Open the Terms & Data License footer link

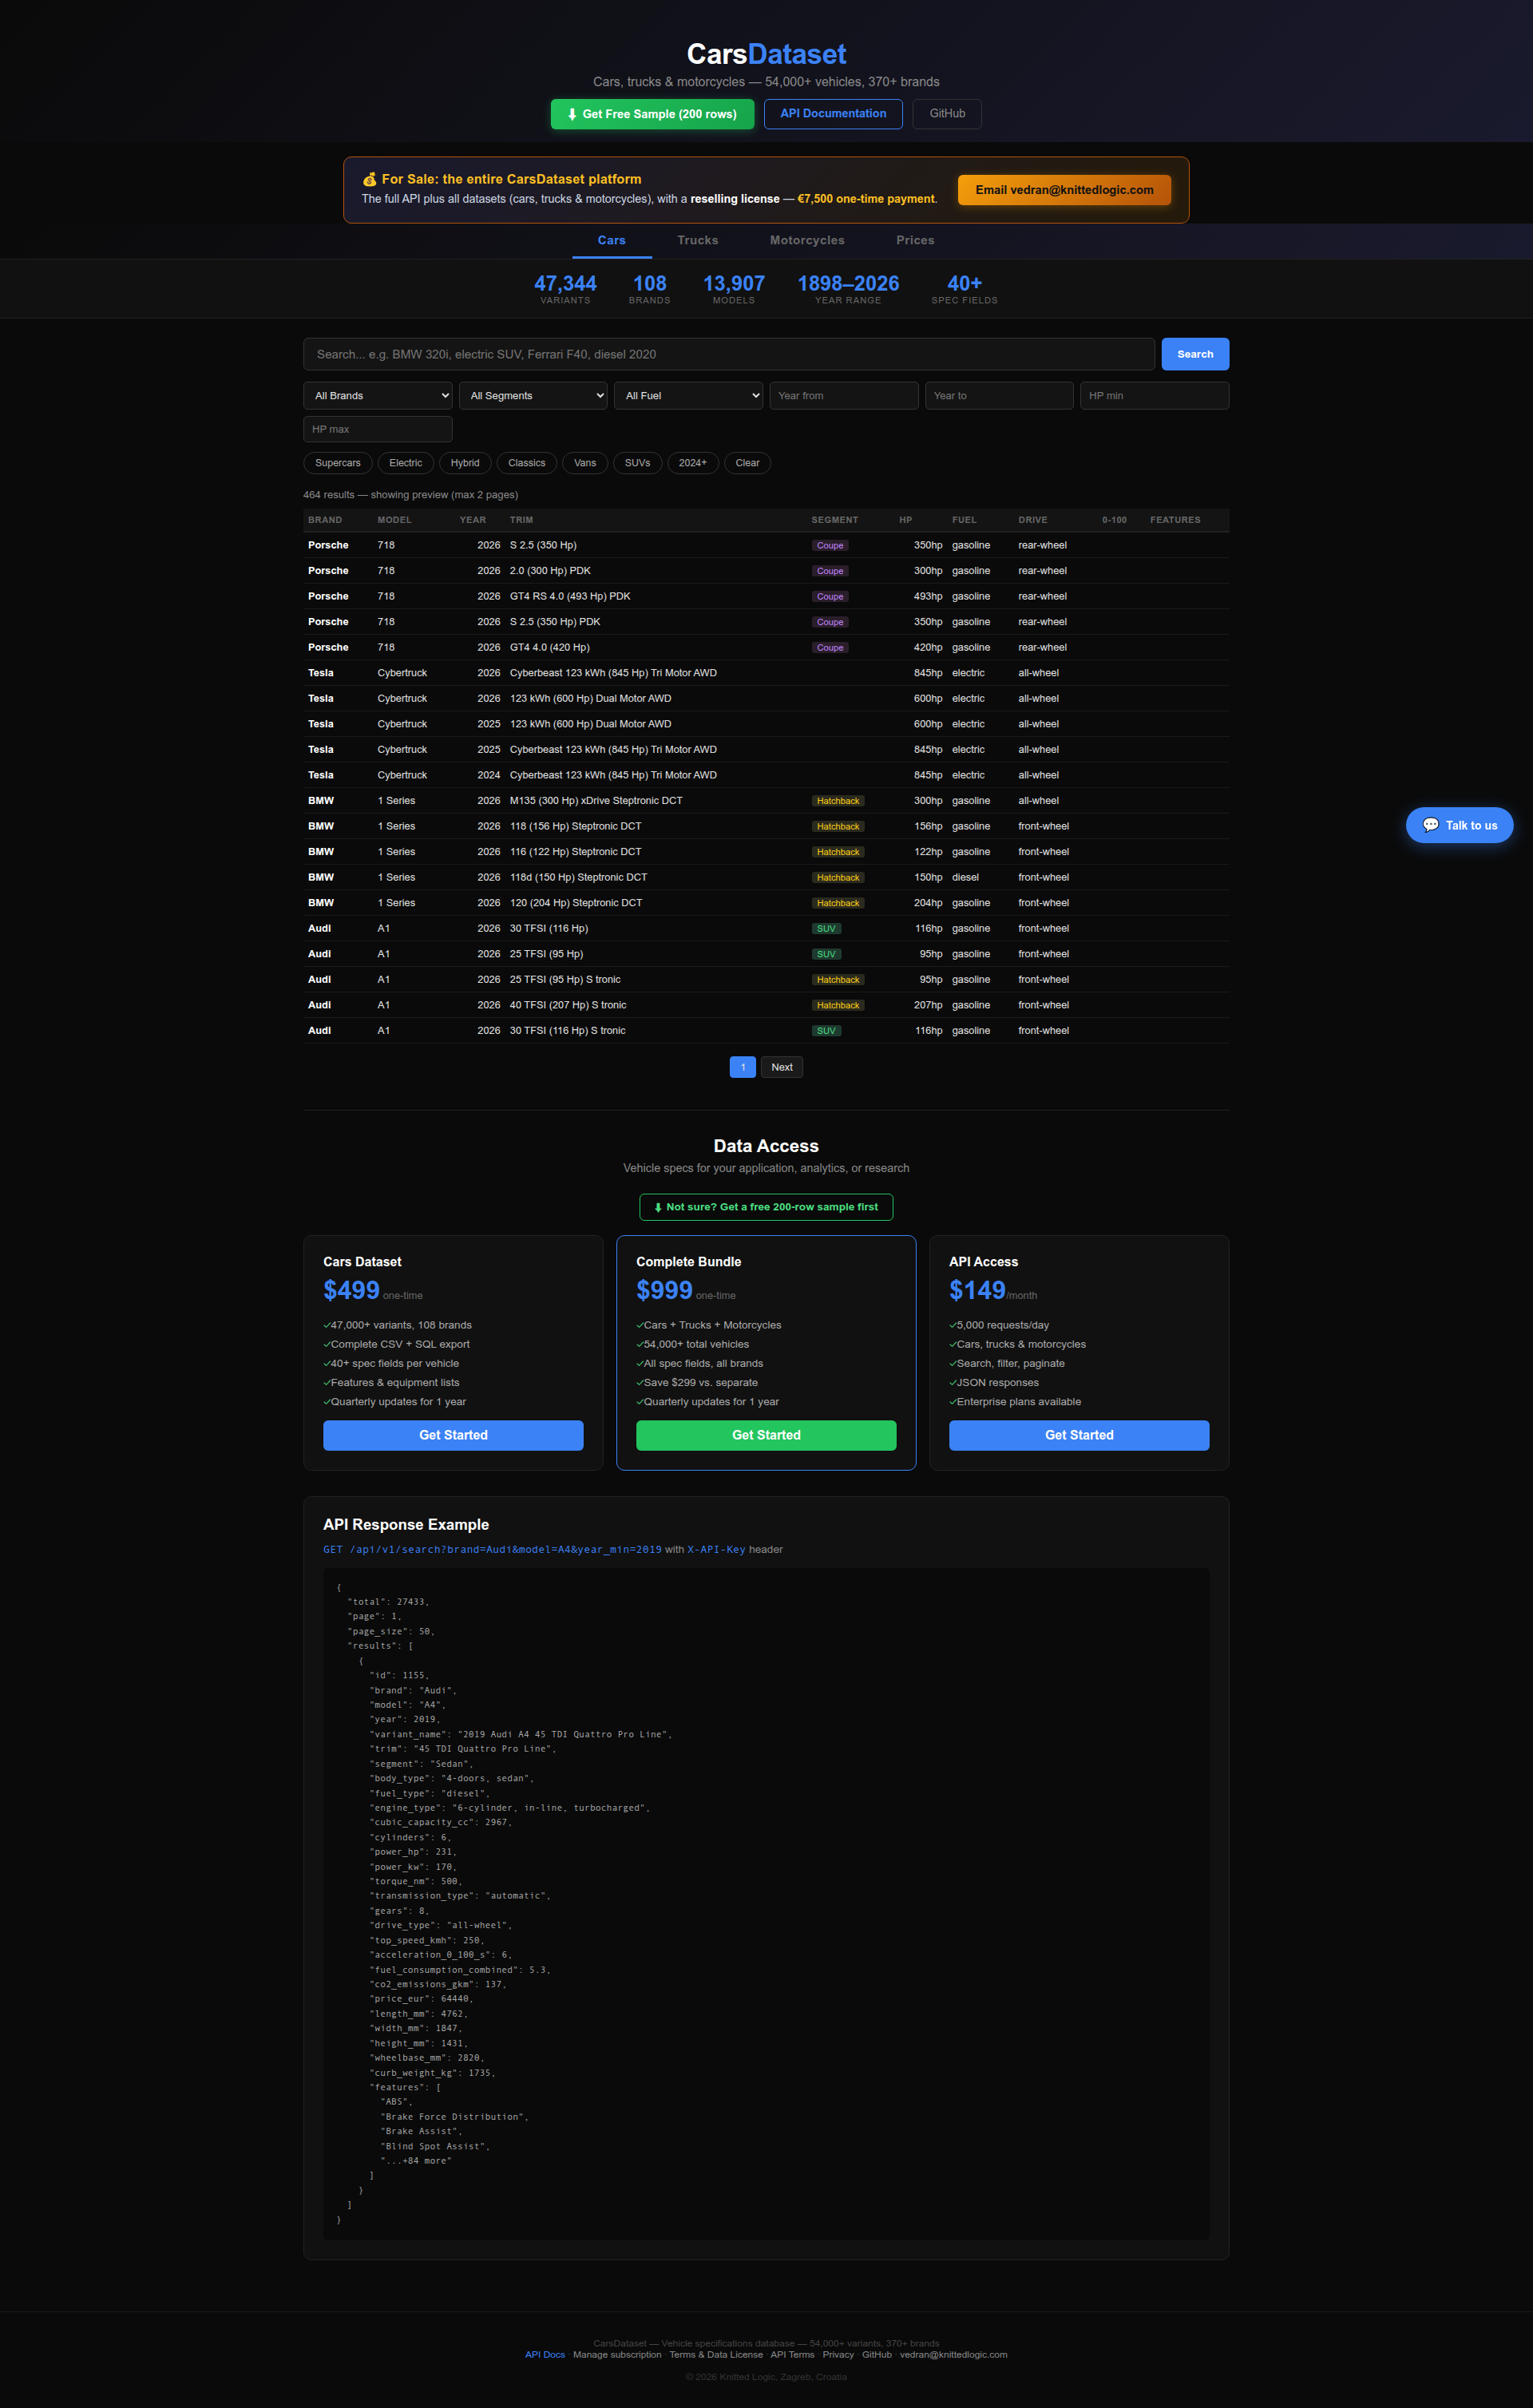click(x=716, y=2355)
